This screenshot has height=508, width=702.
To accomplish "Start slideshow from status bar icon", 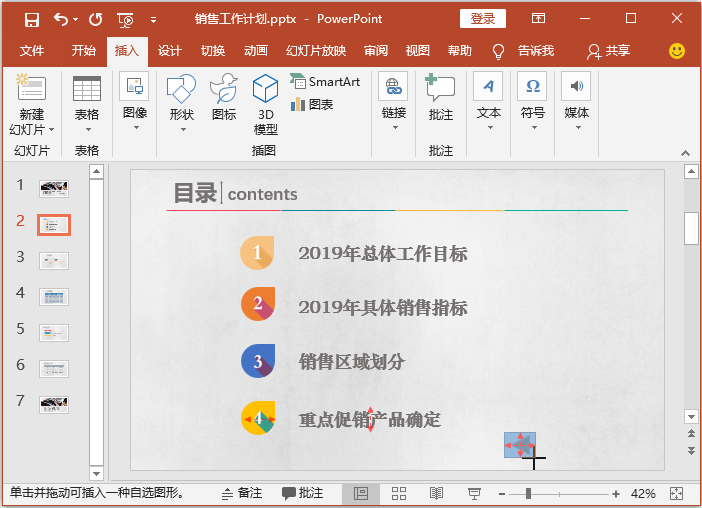I will [x=474, y=494].
